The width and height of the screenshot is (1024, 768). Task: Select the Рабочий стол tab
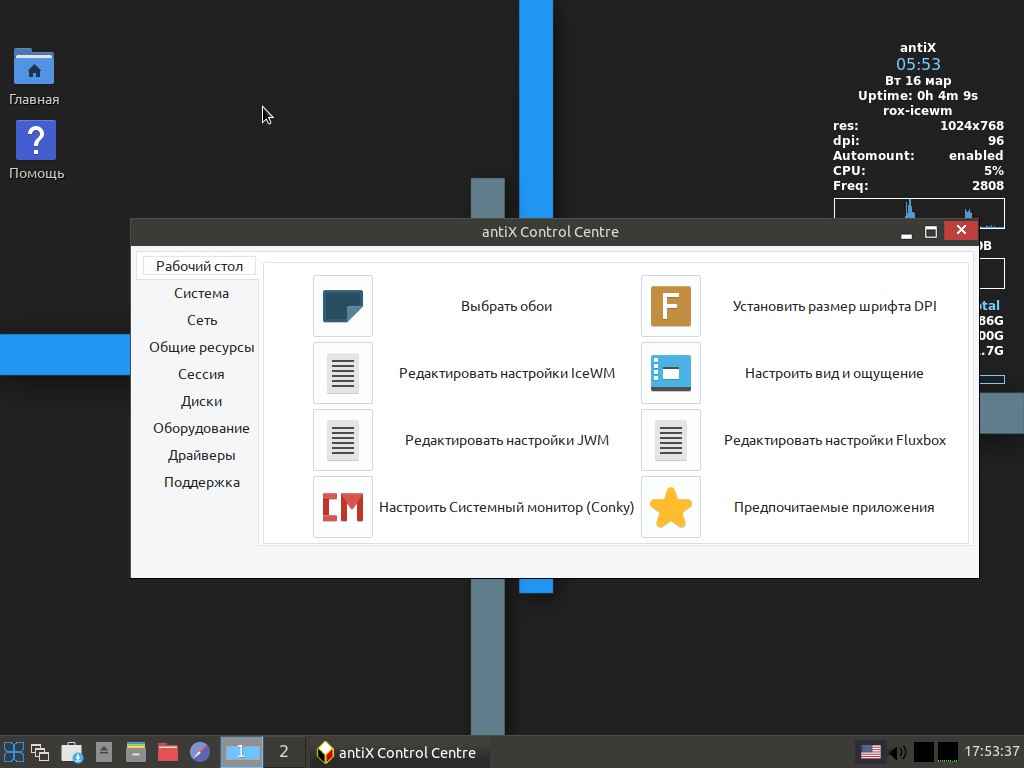[199, 266]
